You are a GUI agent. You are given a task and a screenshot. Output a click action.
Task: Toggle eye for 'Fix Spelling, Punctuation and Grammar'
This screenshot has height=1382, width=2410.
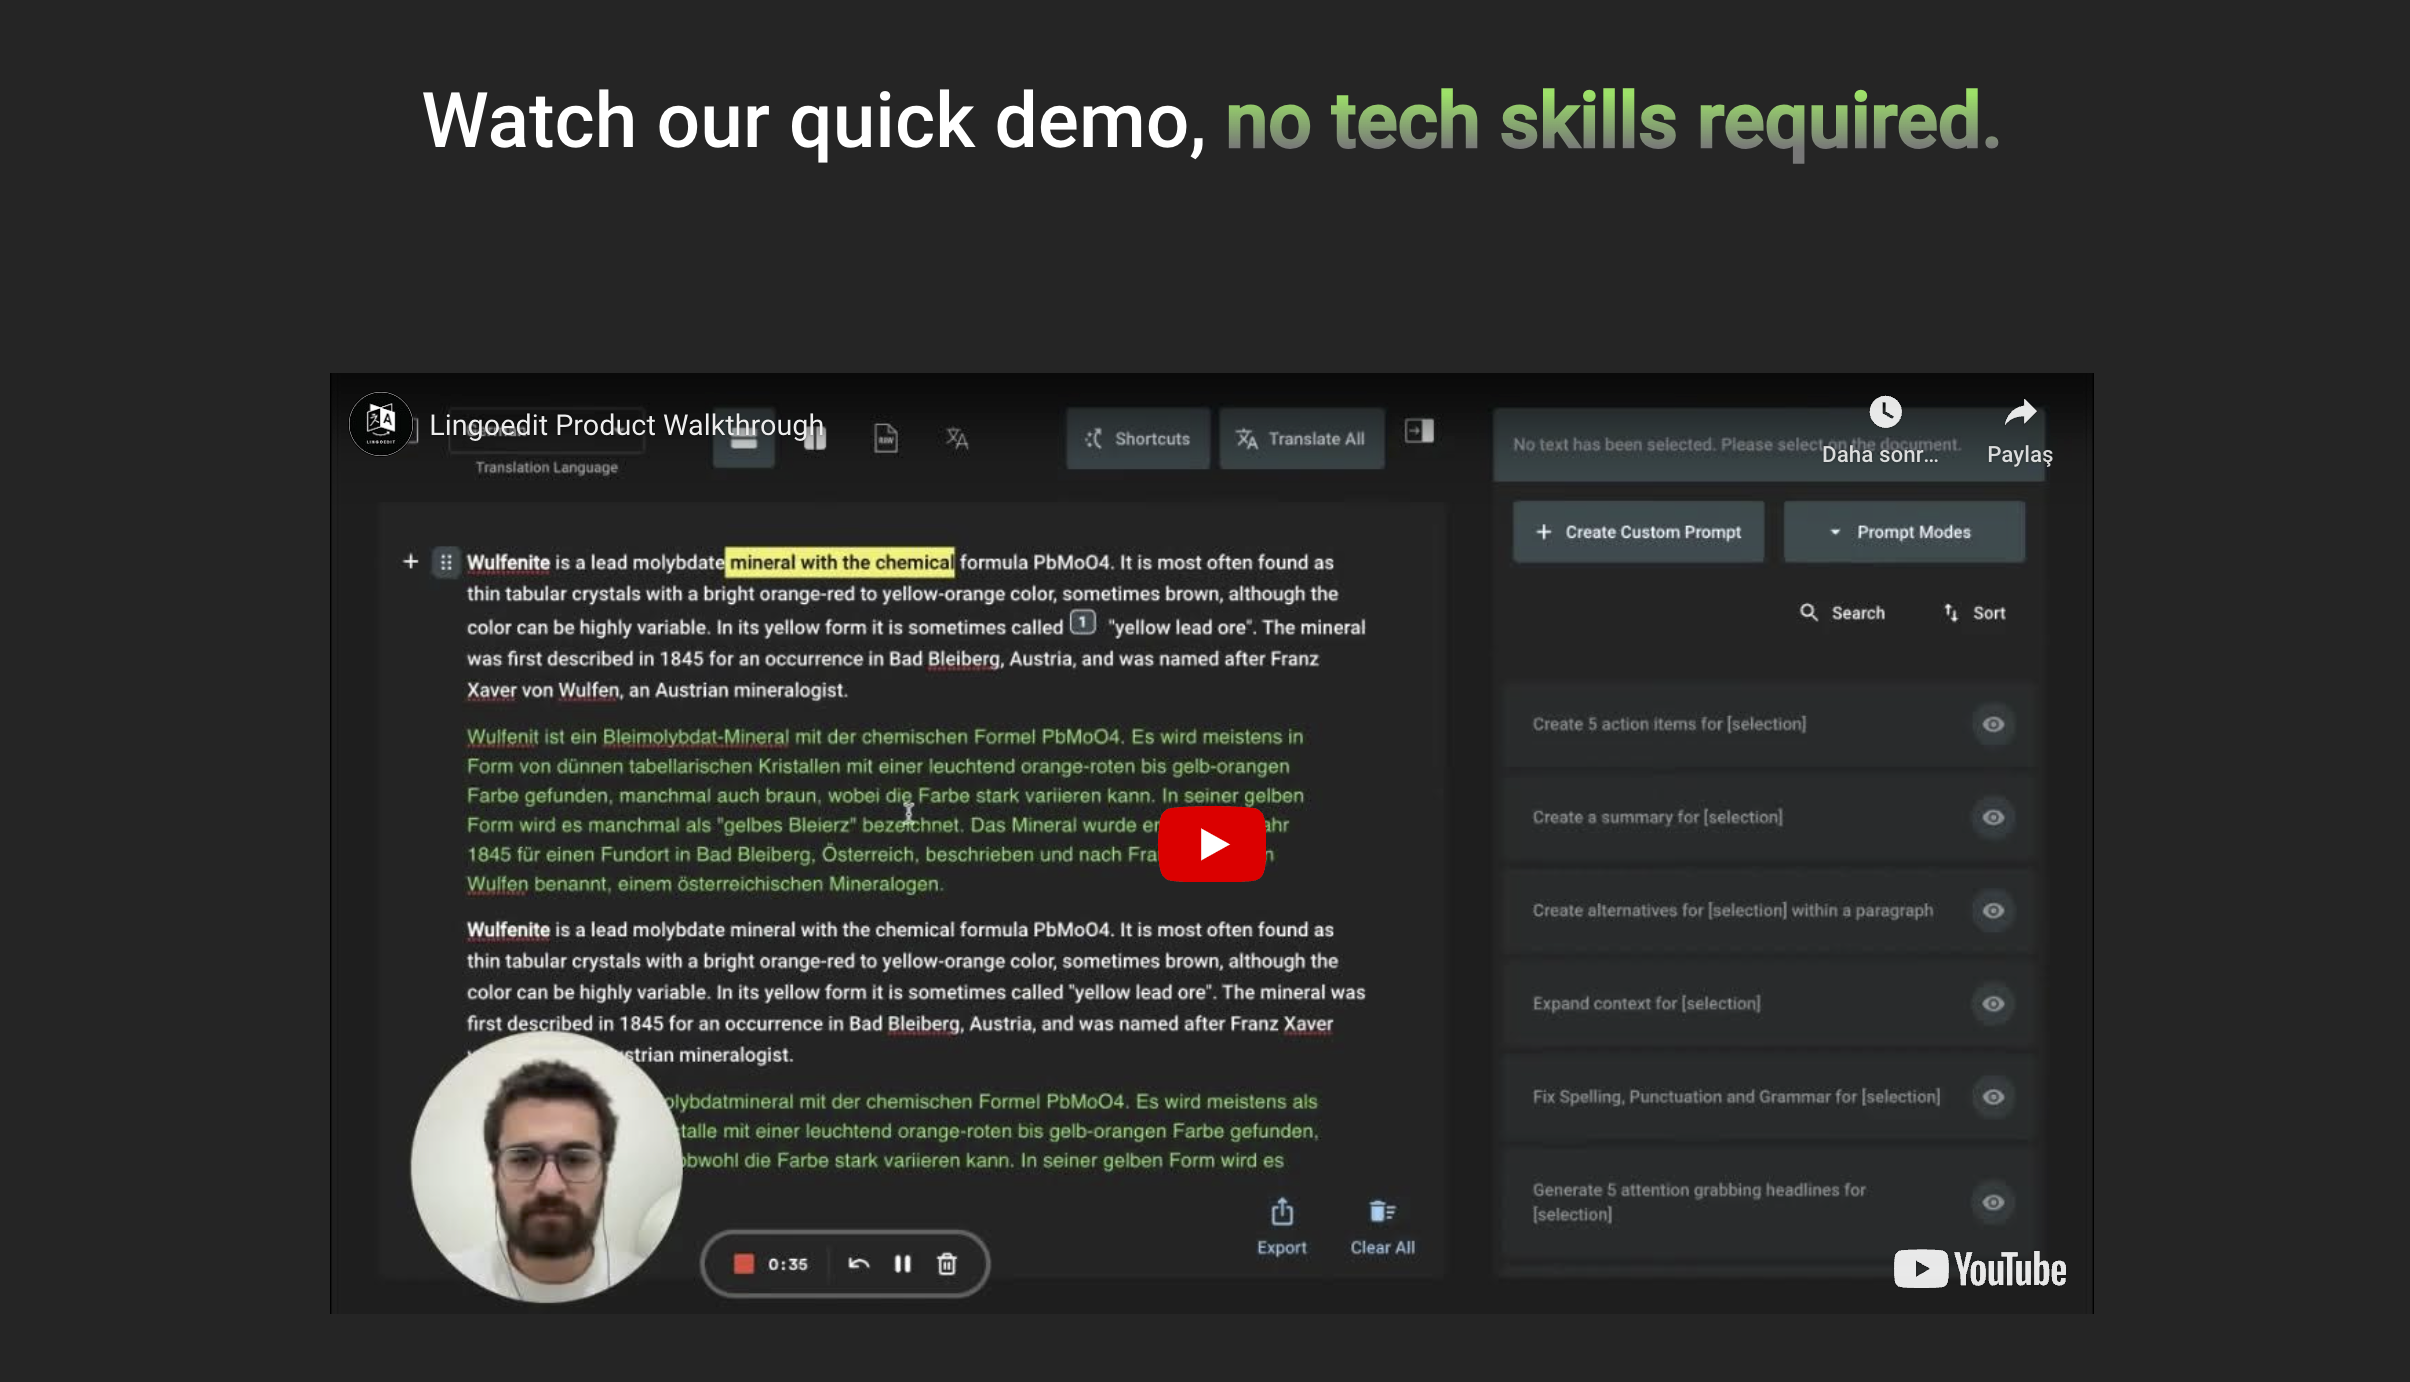[1993, 1096]
